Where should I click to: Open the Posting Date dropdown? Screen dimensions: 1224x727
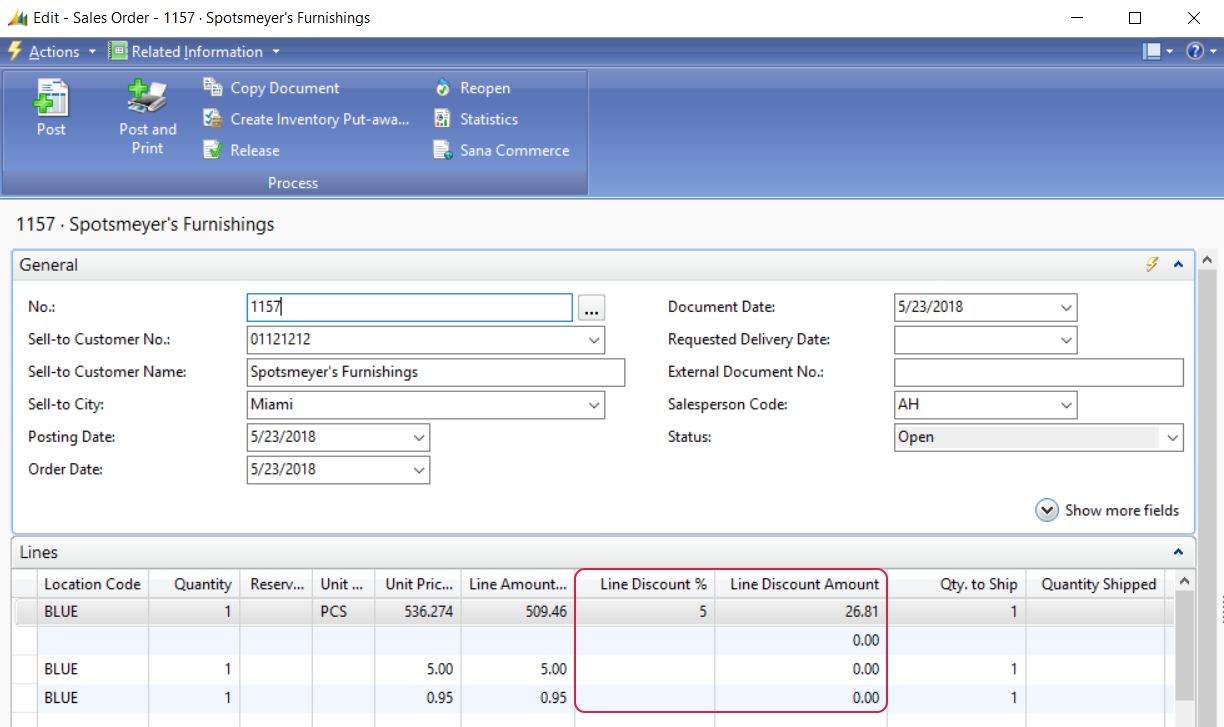tap(419, 437)
